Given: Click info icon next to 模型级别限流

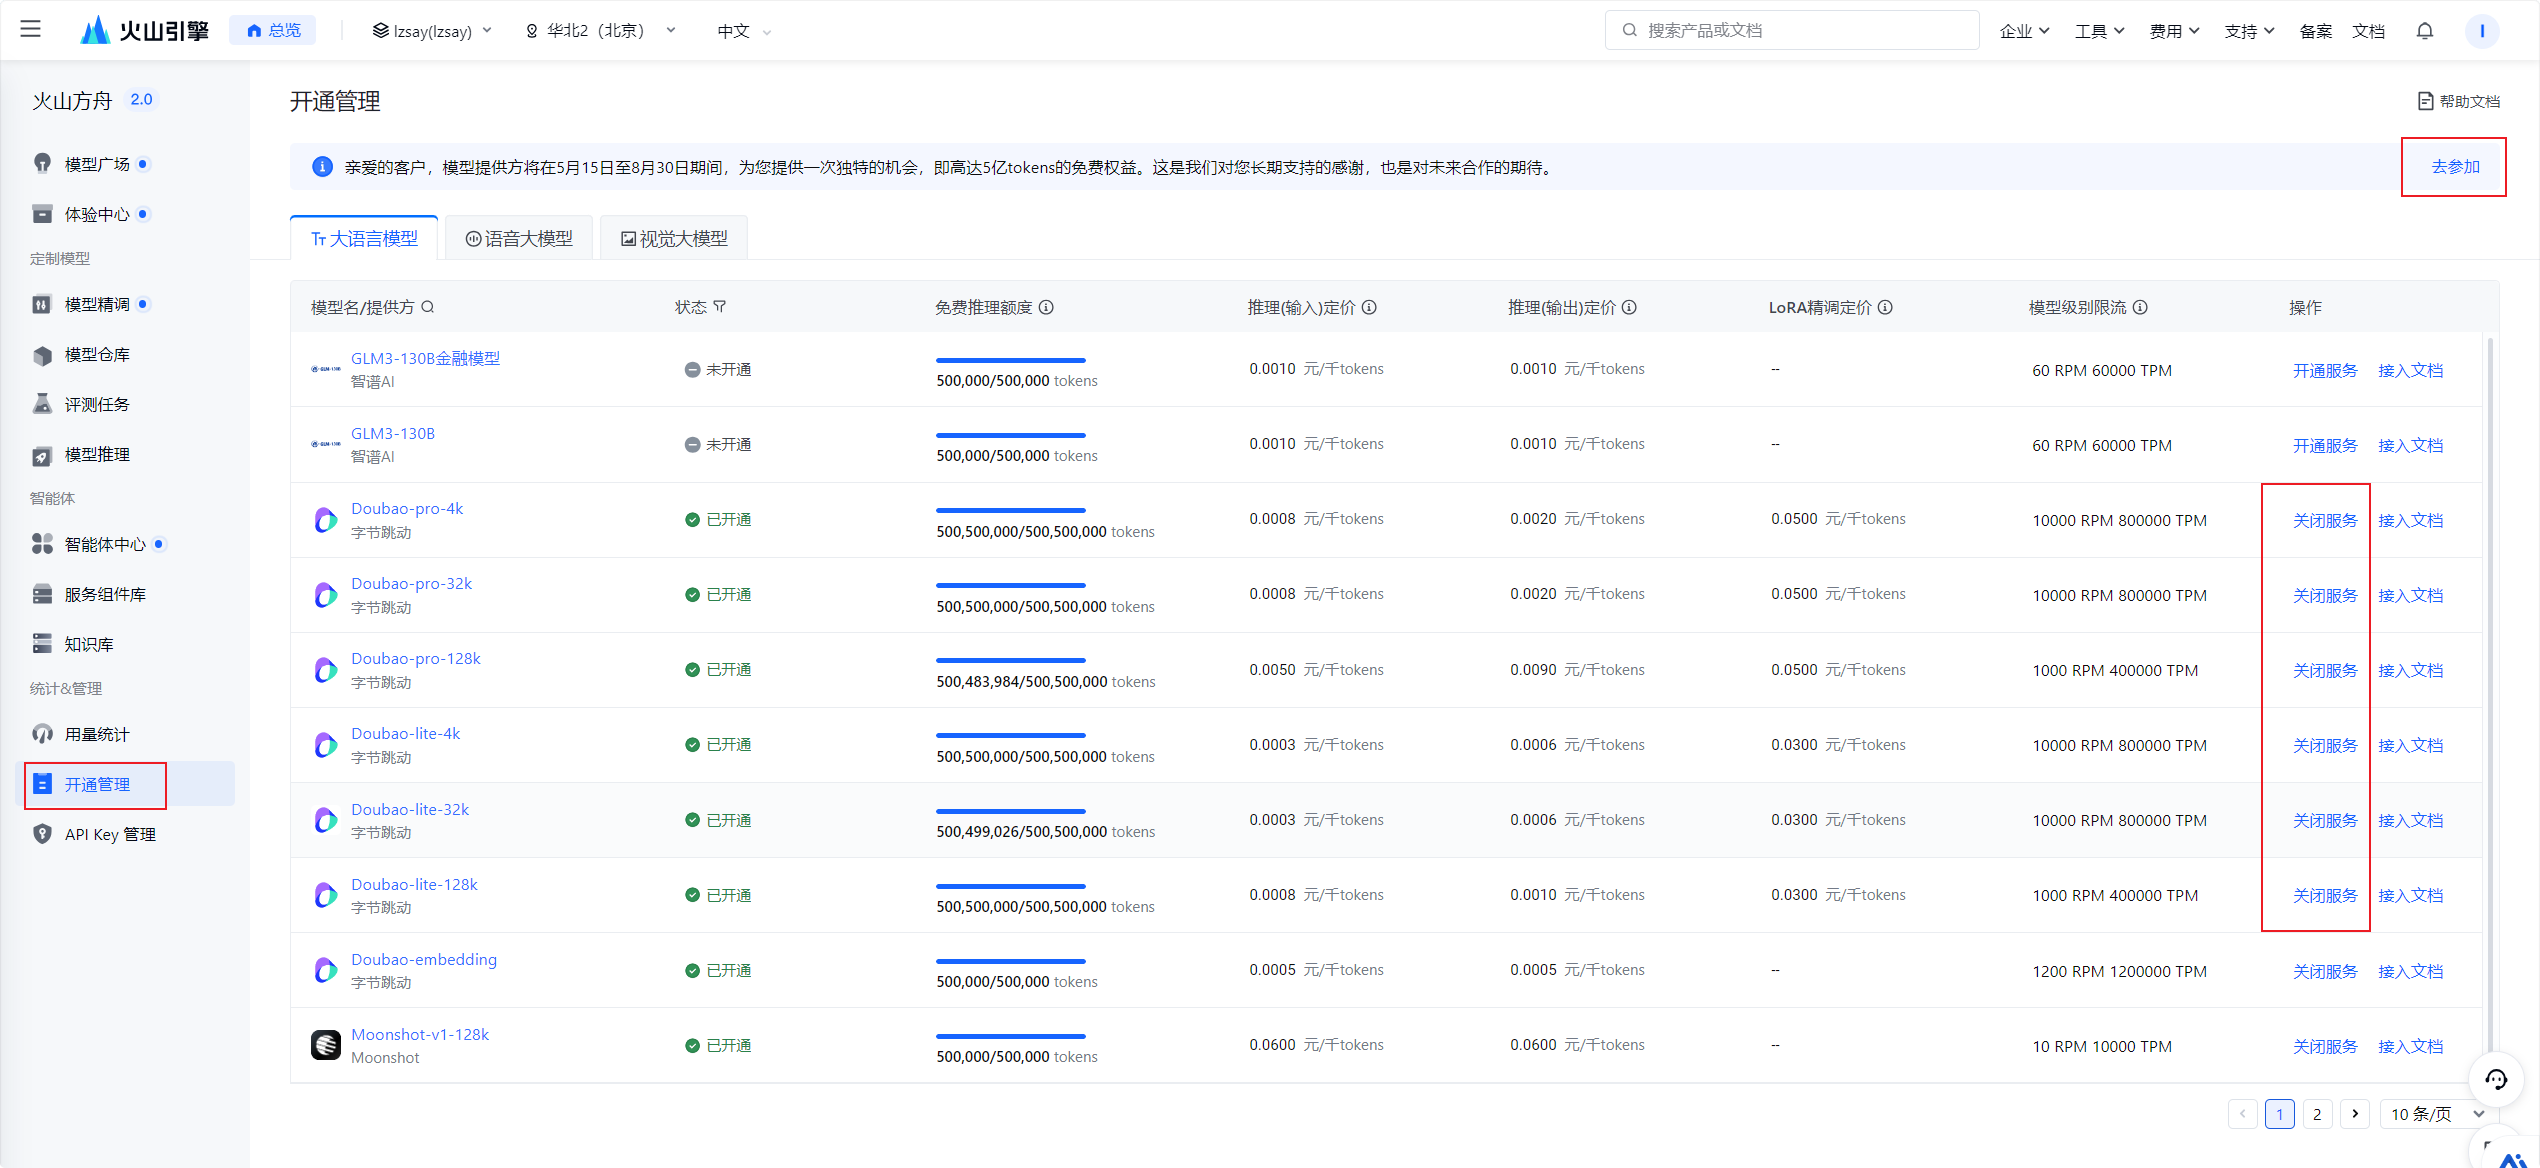Looking at the screenshot, I should click(x=2140, y=307).
